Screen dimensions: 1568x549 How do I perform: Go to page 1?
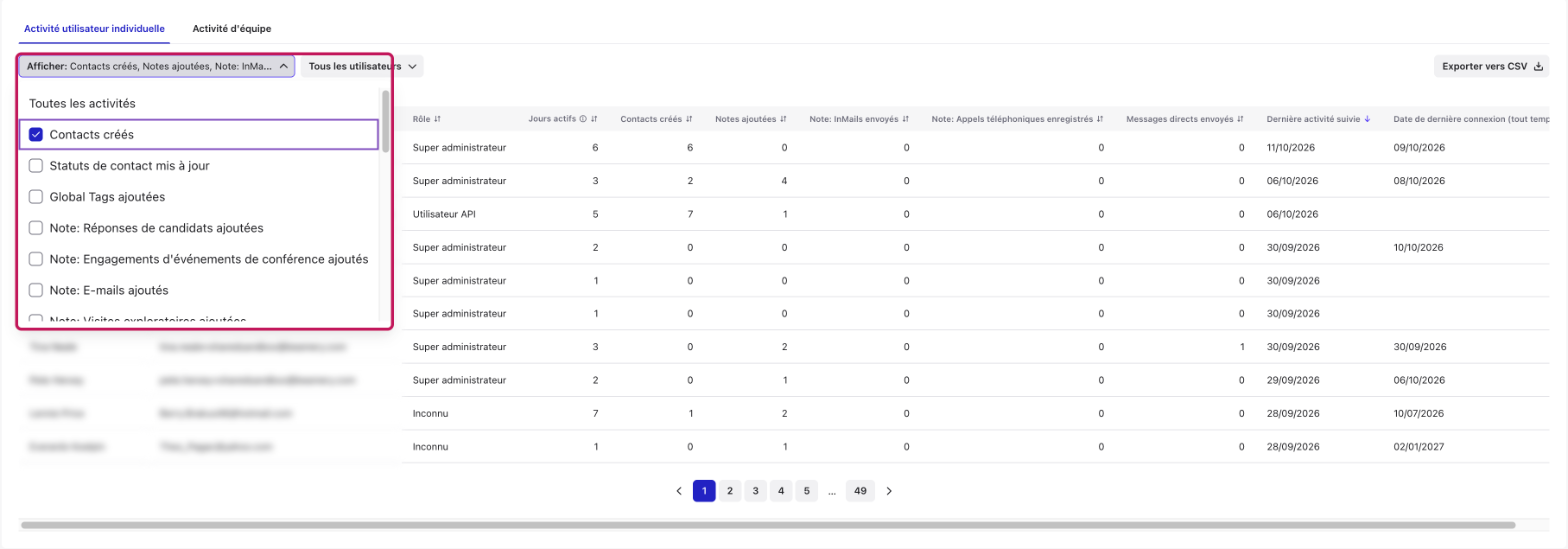[704, 491]
